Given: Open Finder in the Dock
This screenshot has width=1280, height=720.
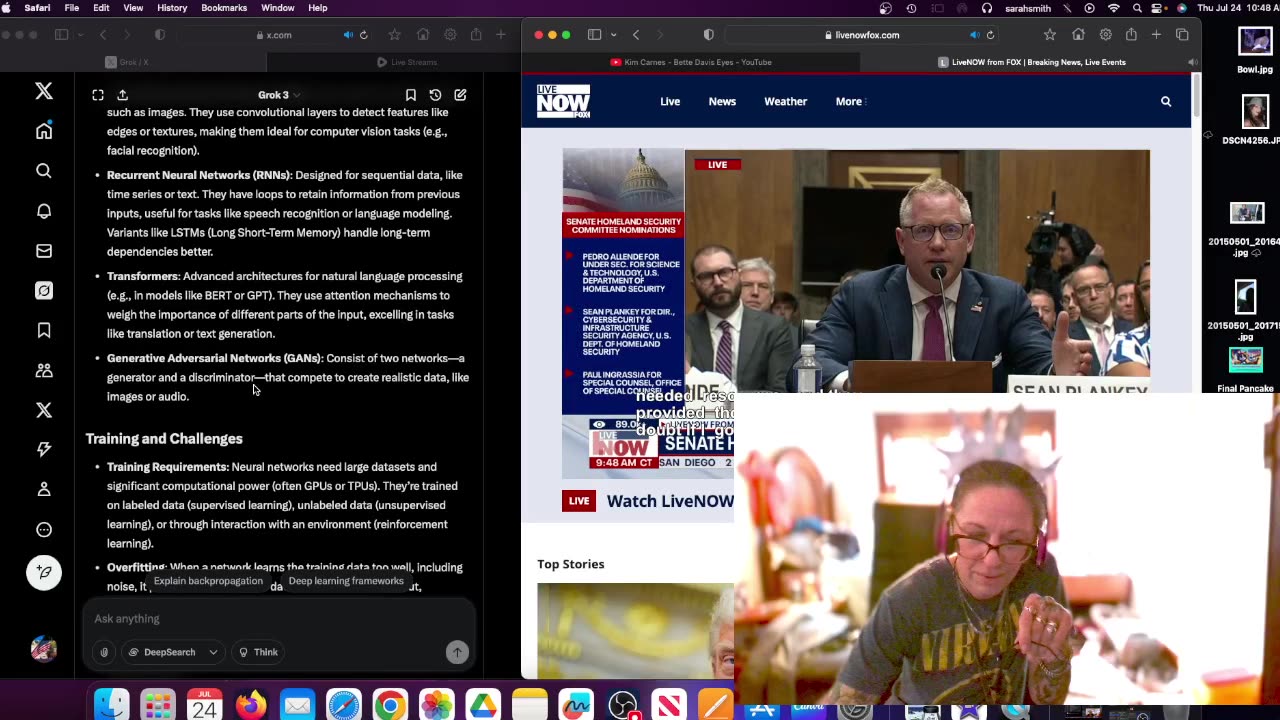Looking at the screenshot, I should (x=111, y=705).
